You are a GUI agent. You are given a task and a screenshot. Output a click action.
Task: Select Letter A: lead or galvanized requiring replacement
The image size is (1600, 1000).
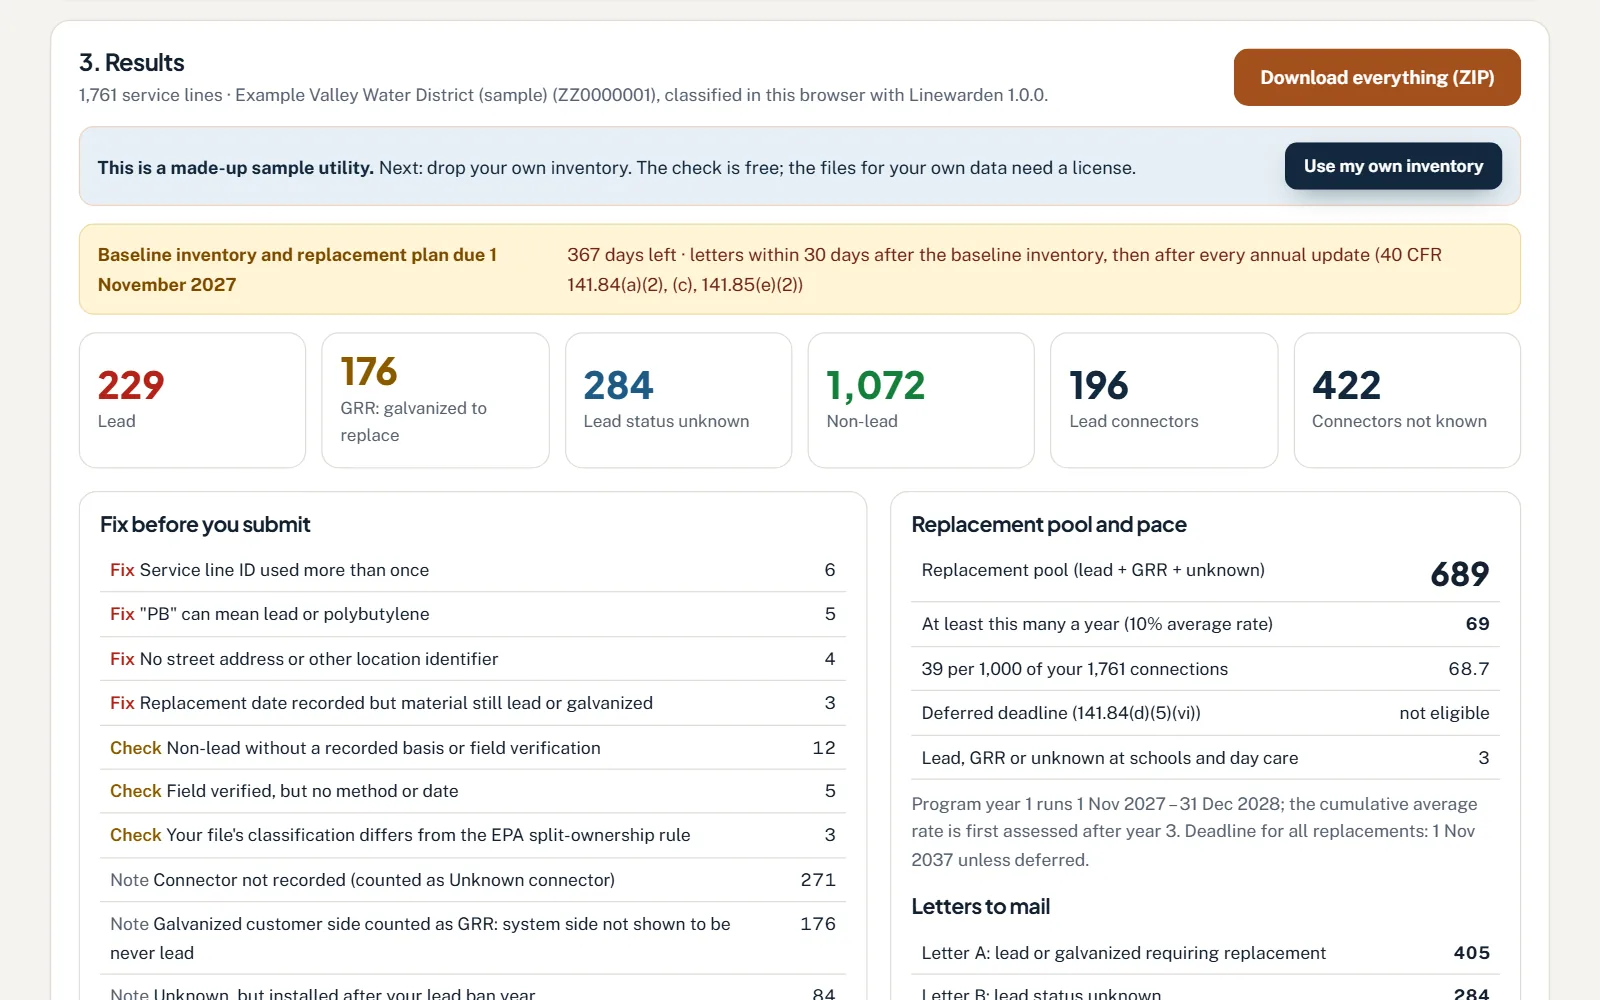pos(1205,953)
